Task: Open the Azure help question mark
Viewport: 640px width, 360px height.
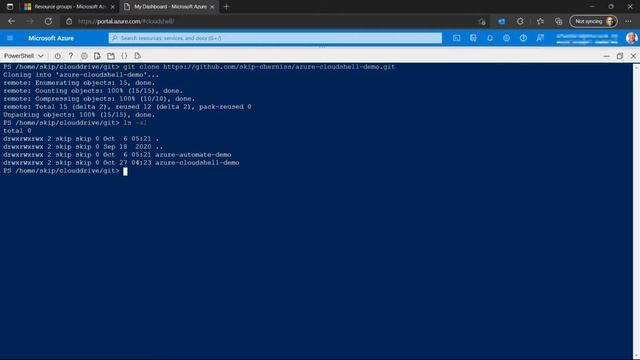Action: (523, 38)
